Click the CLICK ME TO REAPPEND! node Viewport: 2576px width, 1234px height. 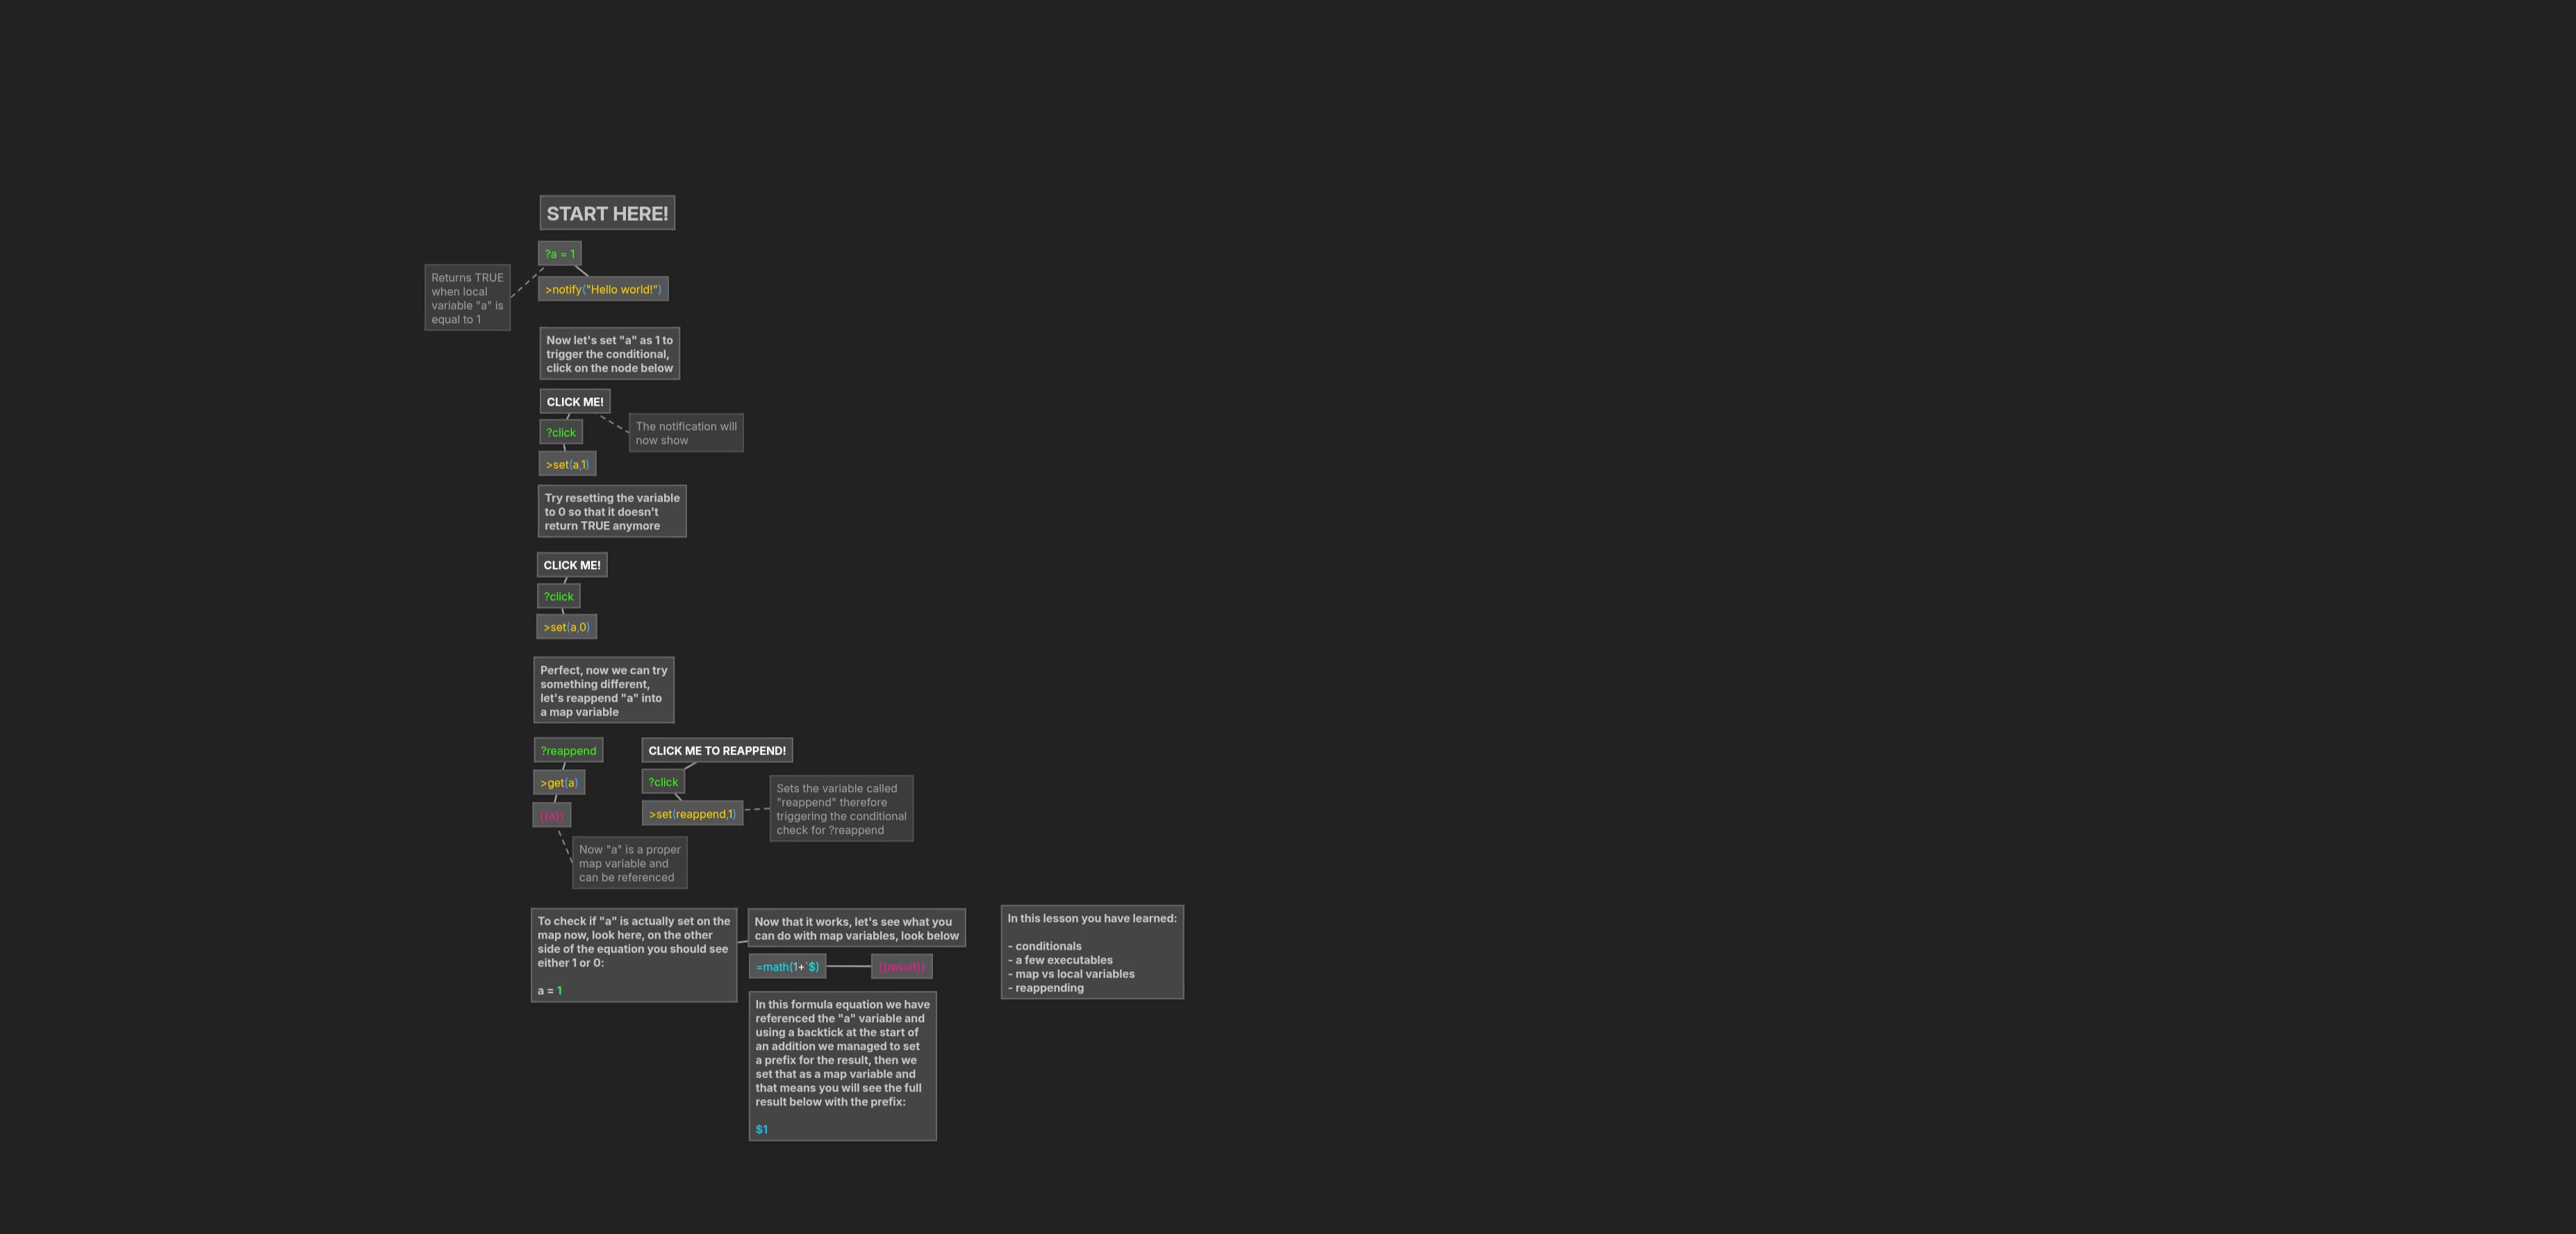[716, 750]
